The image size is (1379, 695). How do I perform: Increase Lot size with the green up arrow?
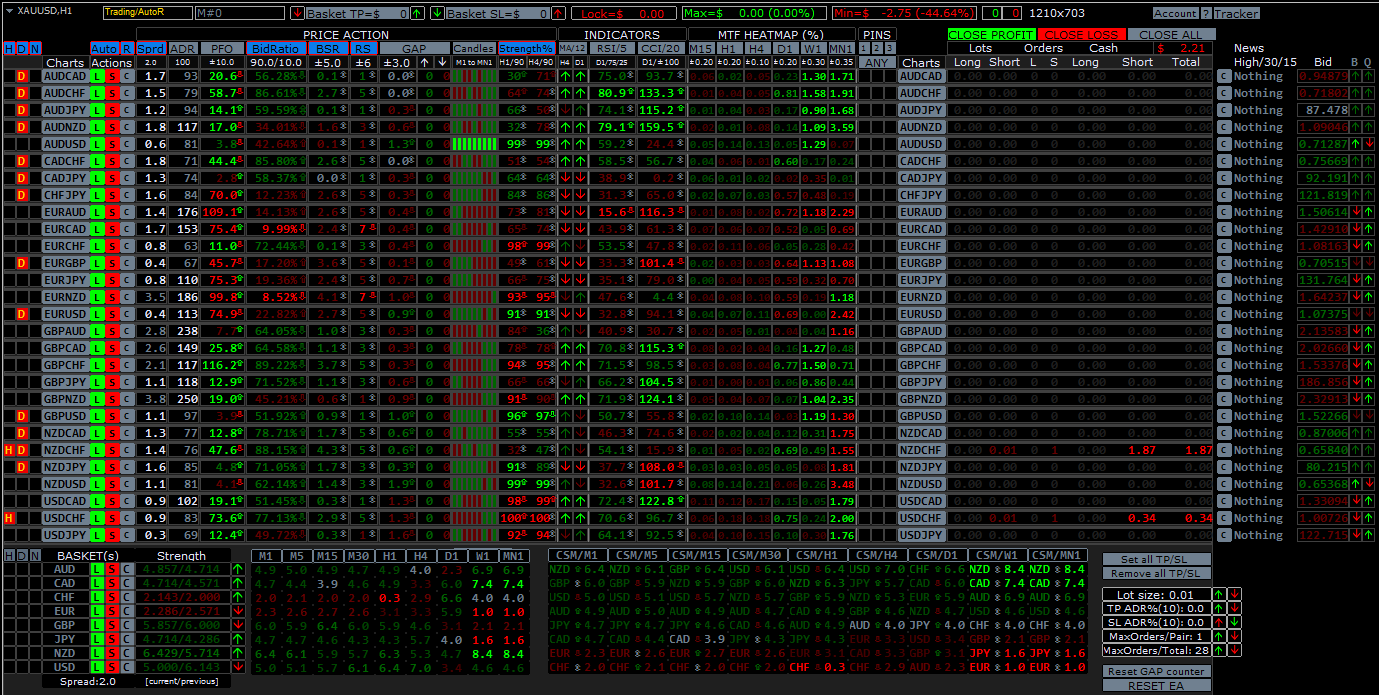pyautogui.click(x=1219, y=594)
